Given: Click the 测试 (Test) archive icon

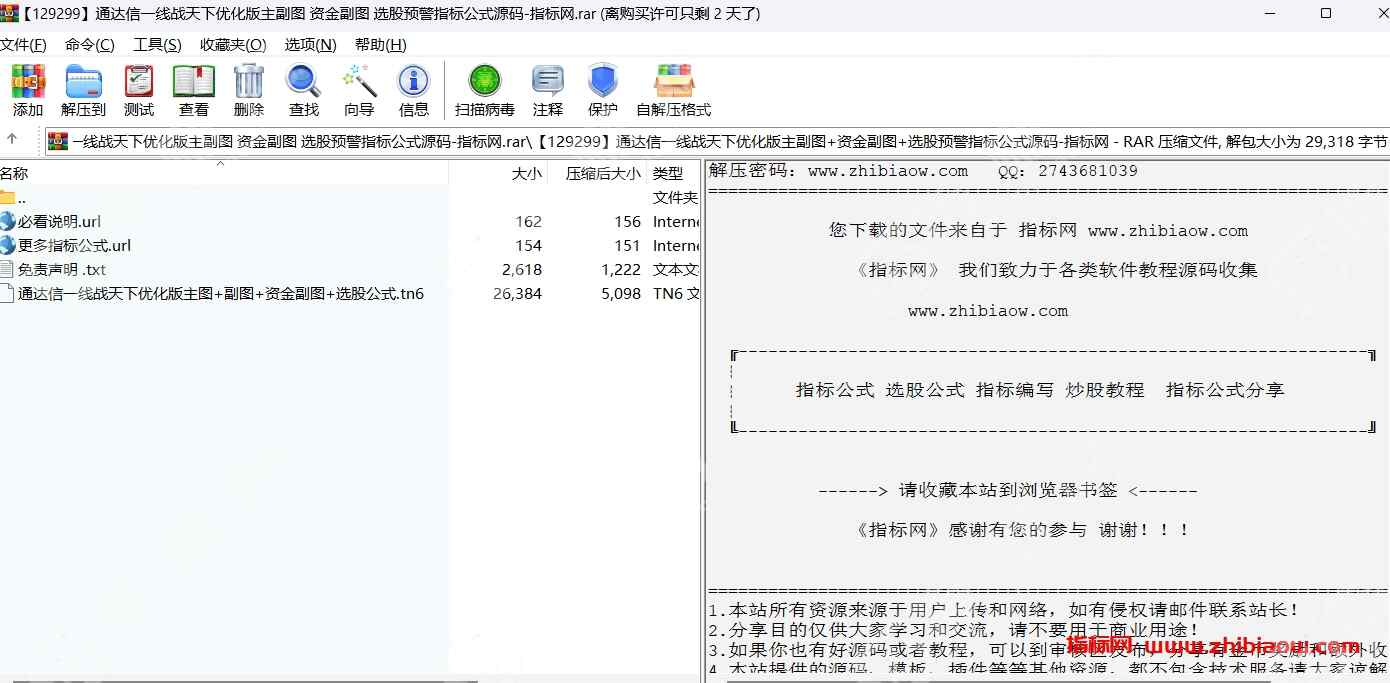Looking at the screenshot, I should pyautogui.click(x=139, y=90).
